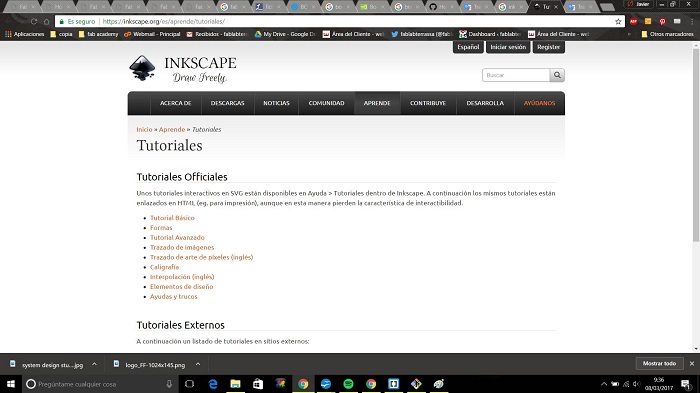Open the ACERCA DE menu
The height and width of the screenshot is (393, 700).
tap(175, 103)
